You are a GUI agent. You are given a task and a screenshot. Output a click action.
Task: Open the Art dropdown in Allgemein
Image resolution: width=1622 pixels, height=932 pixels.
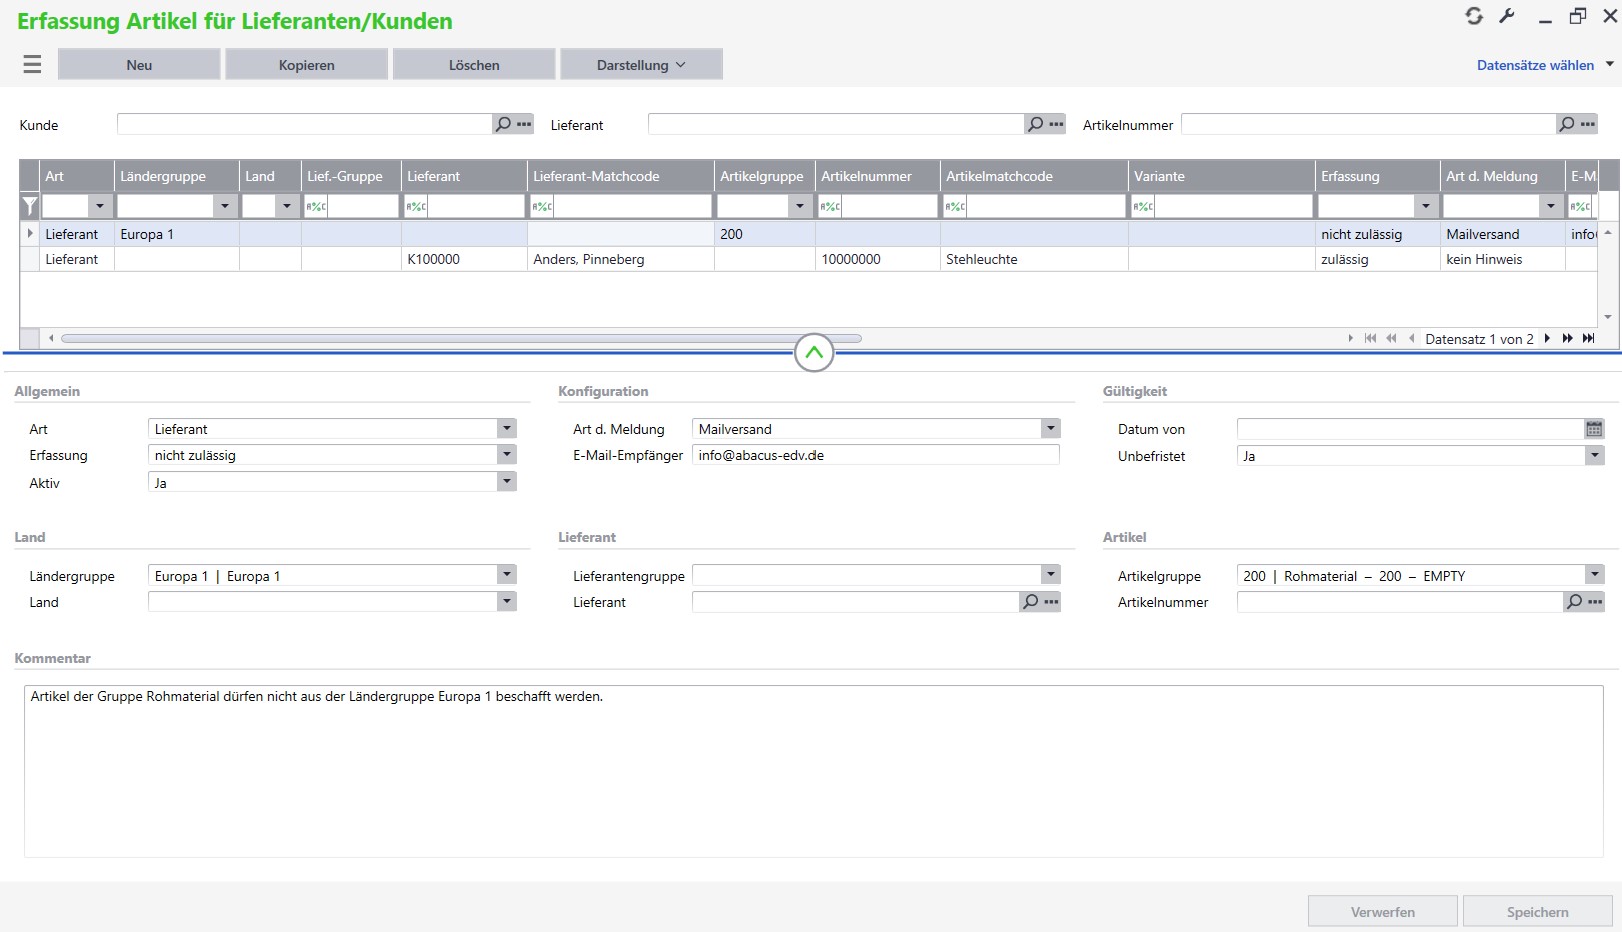(507, 429)
